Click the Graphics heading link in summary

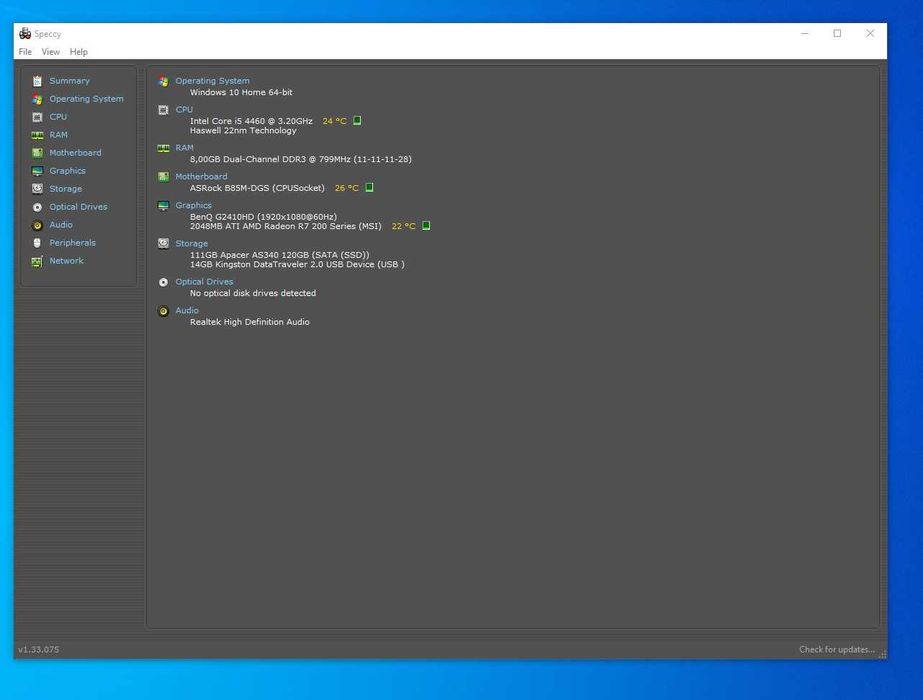coord(194,205)
